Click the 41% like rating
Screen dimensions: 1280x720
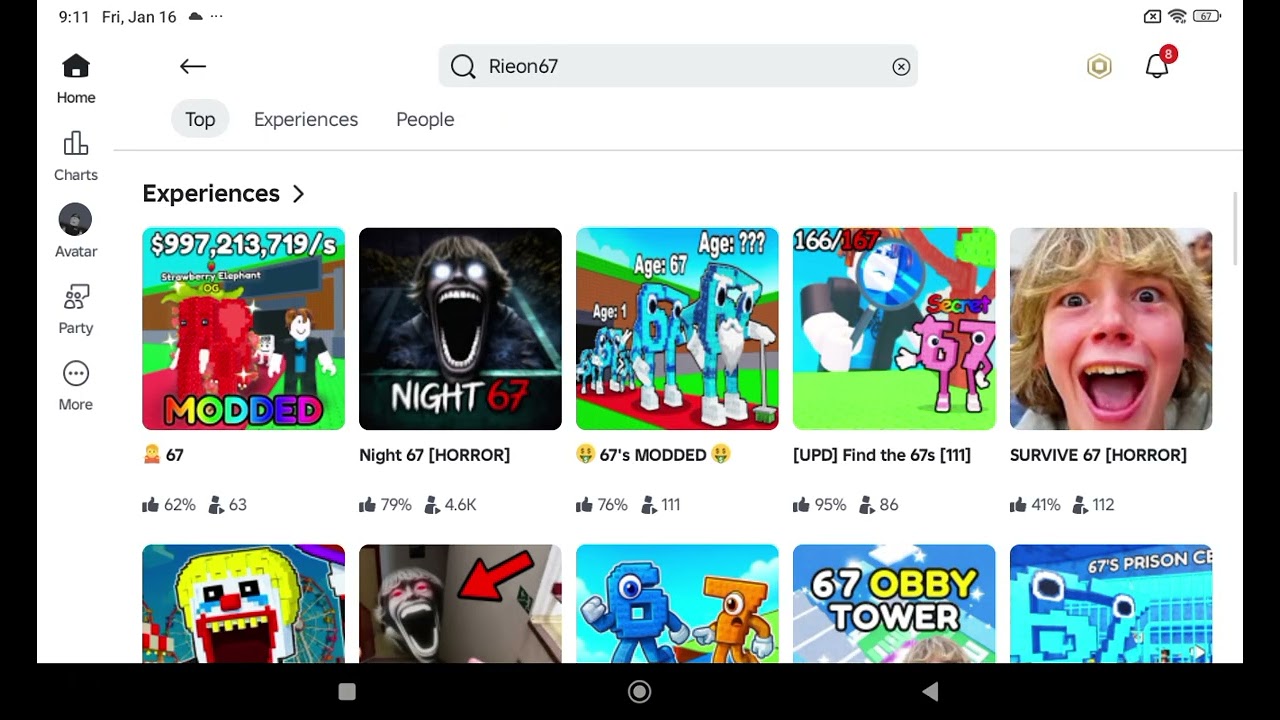pos(1037,505)
